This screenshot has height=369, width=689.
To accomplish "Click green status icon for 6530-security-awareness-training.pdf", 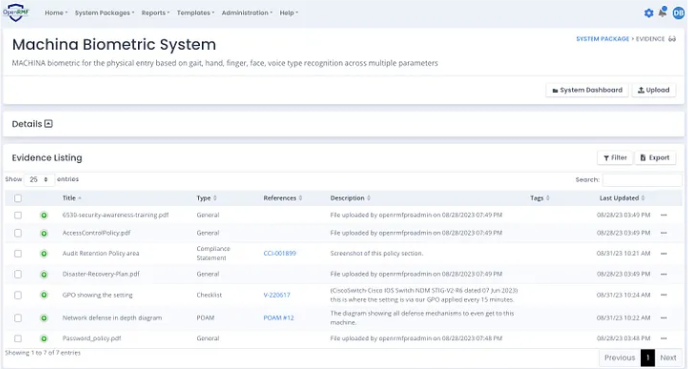I will coord(44,215).
